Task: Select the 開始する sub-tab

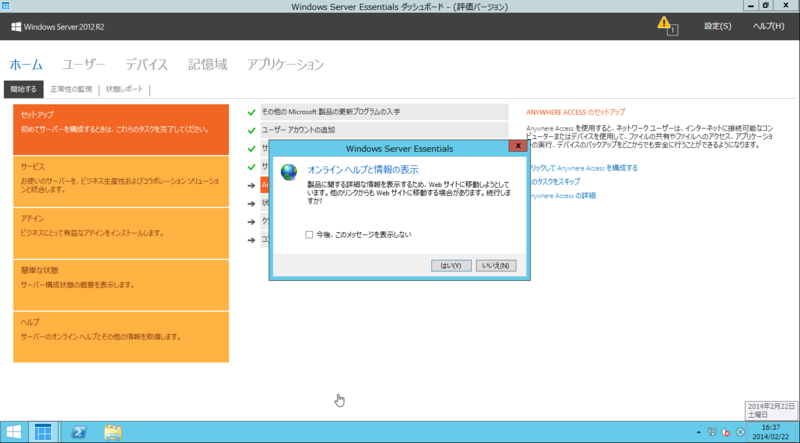Action: [23, 89]
